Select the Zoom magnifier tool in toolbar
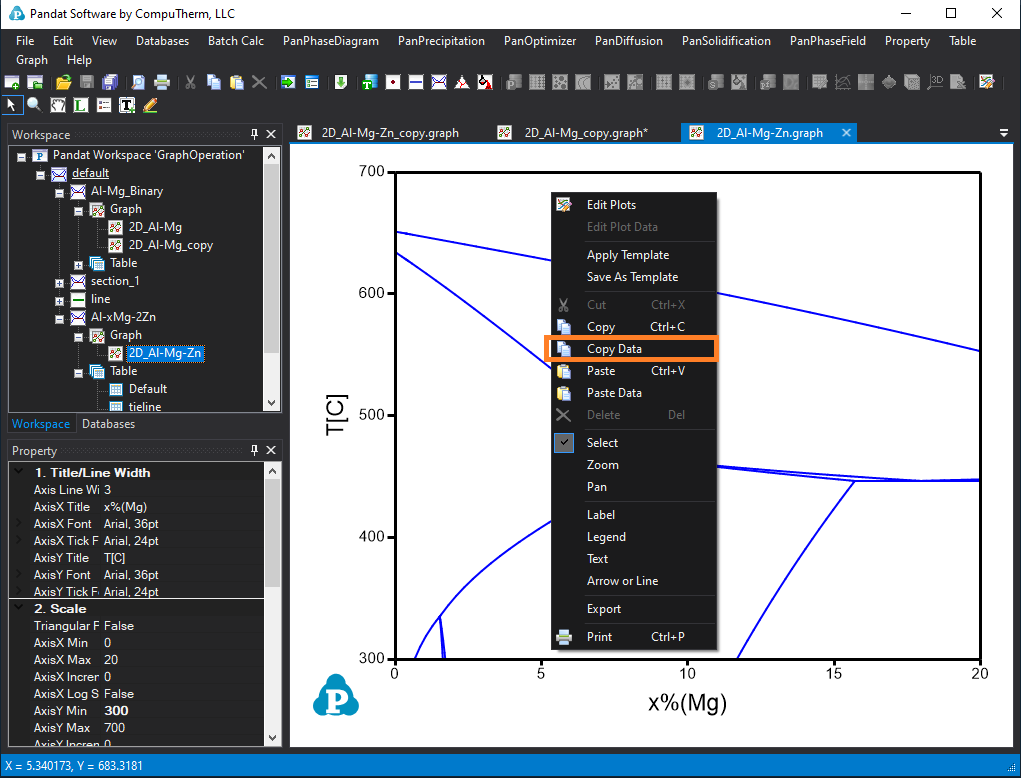Screen dimensions: 1021x778 click(34, 104)
